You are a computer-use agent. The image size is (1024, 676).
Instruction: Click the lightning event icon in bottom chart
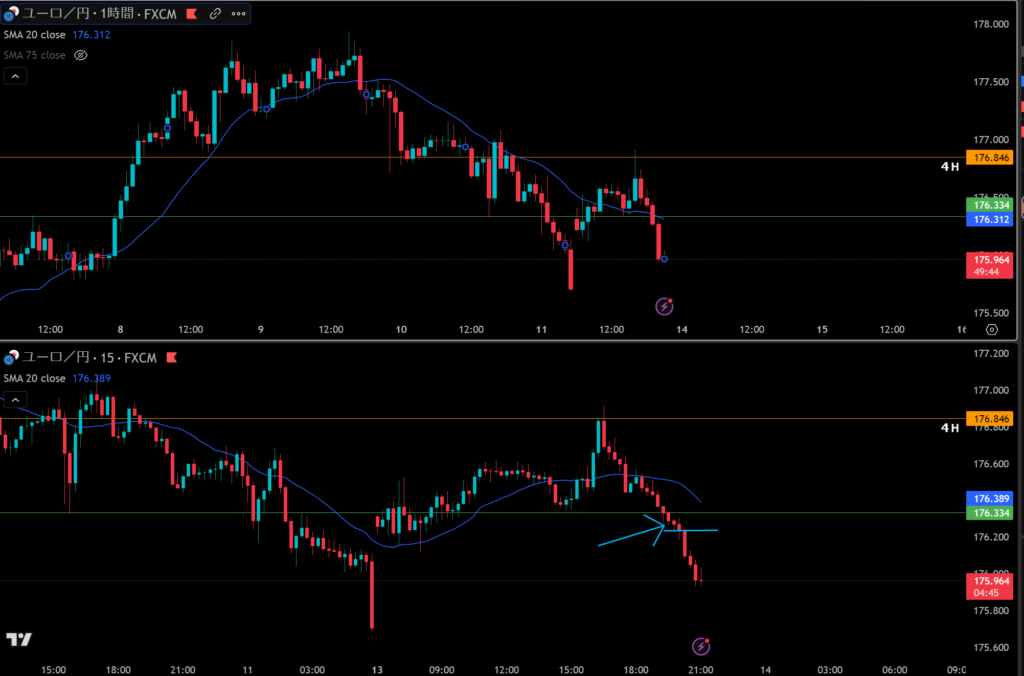tap(701, 648)
